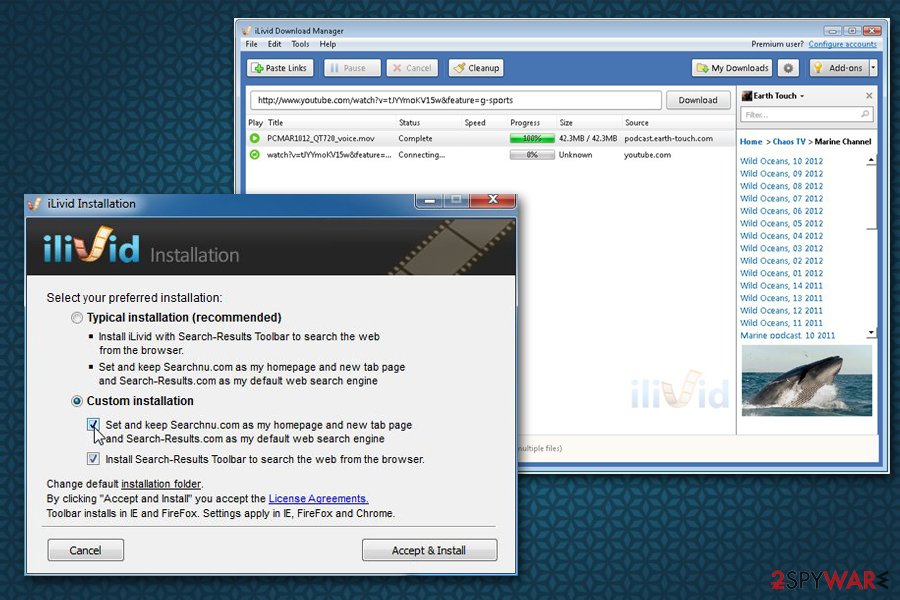Viewport: 900px width, 600px height.
Task: Click Cancel in iLivid Installation dialog
Action: coord(86,550)
